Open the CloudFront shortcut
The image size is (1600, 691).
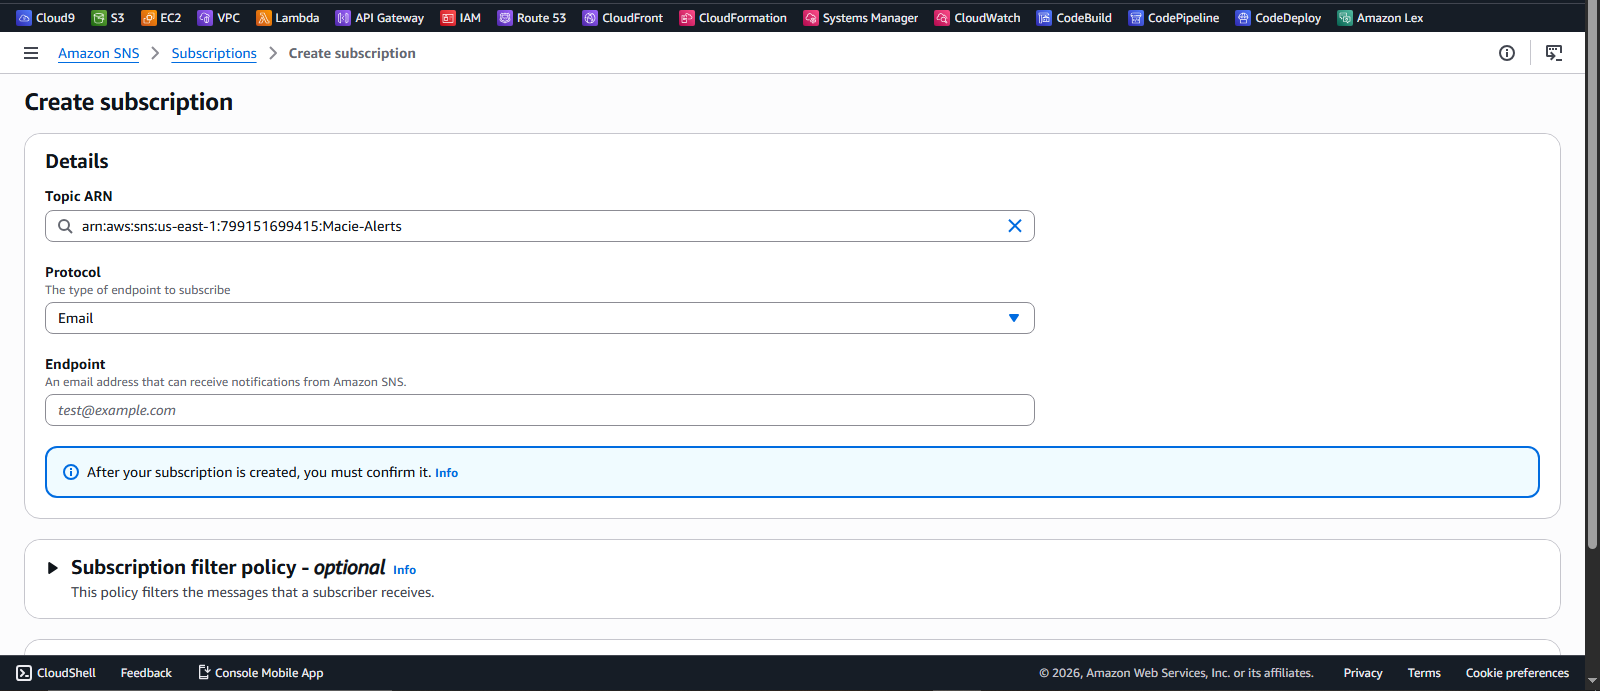click(x=623, y=18)
